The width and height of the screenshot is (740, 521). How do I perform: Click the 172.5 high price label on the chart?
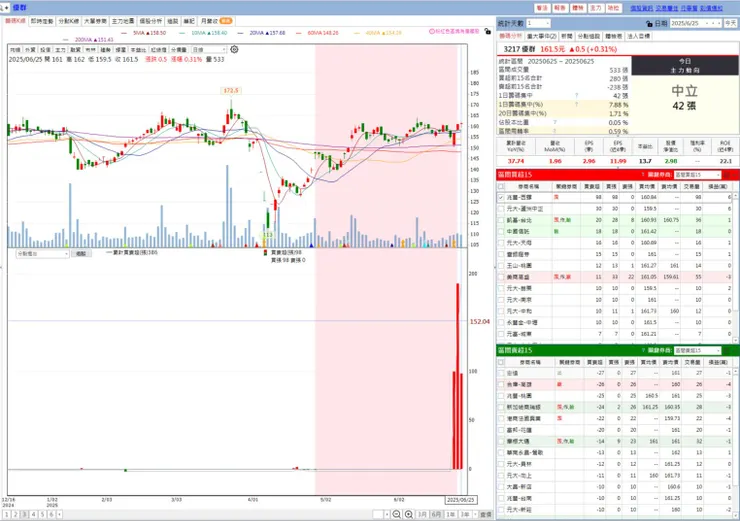(231, 90)
